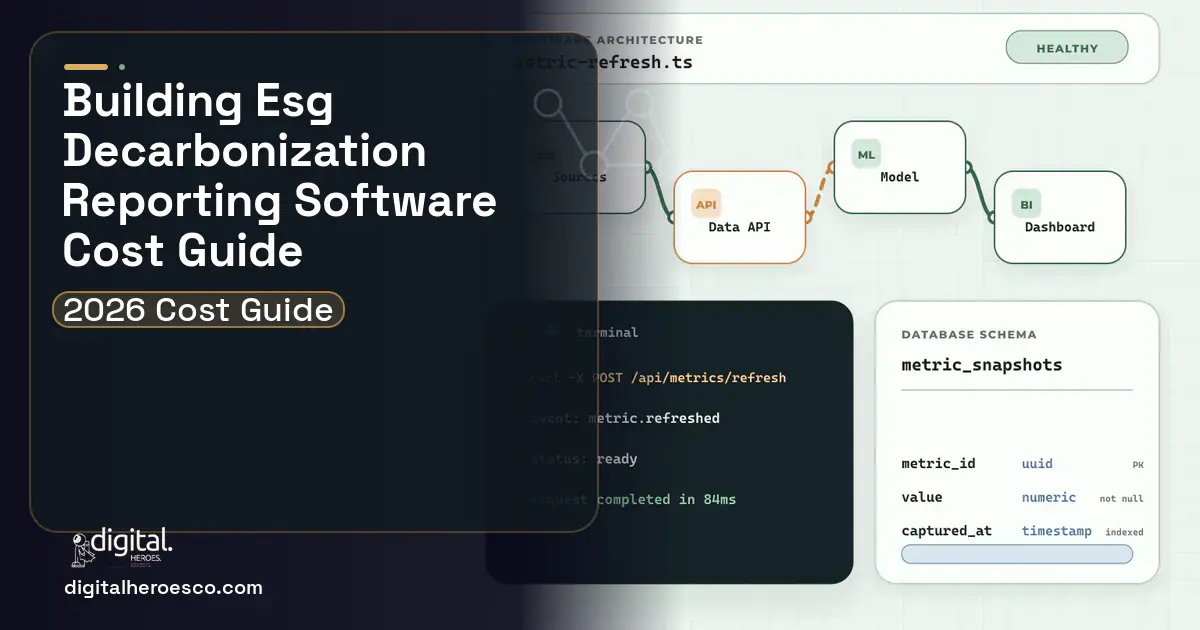
Task: Click the metric.refreshed event line
Action: point(624,418)
